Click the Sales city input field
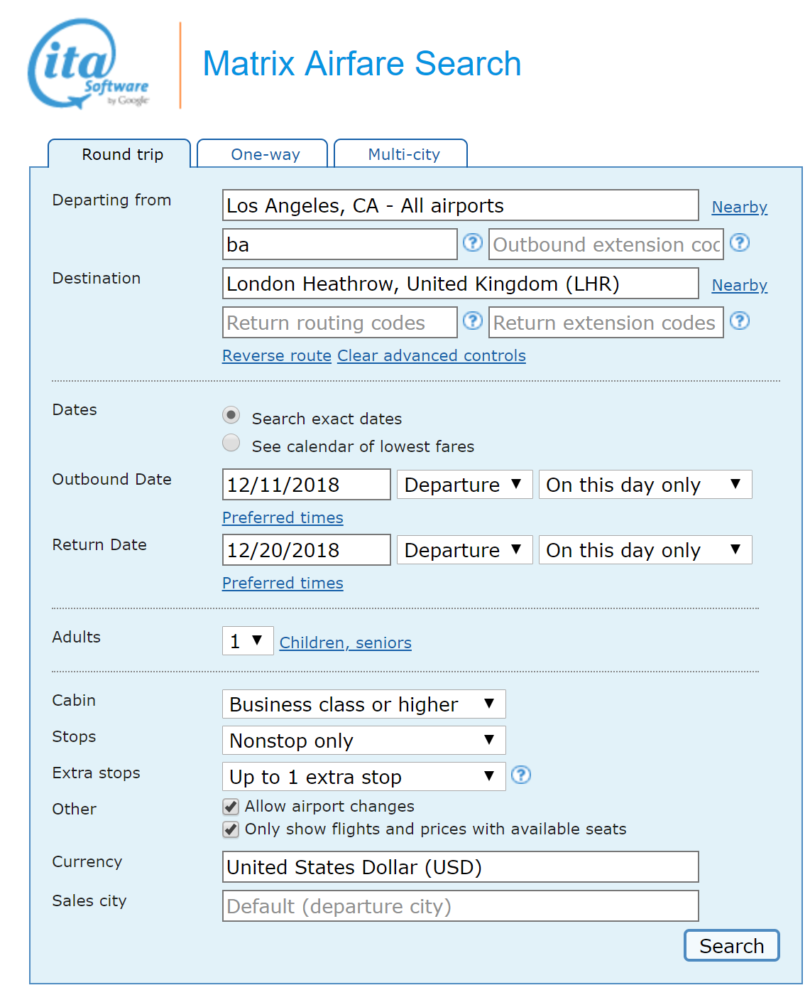The height and width of the screenshot is (1000, 810). [460, 906]
